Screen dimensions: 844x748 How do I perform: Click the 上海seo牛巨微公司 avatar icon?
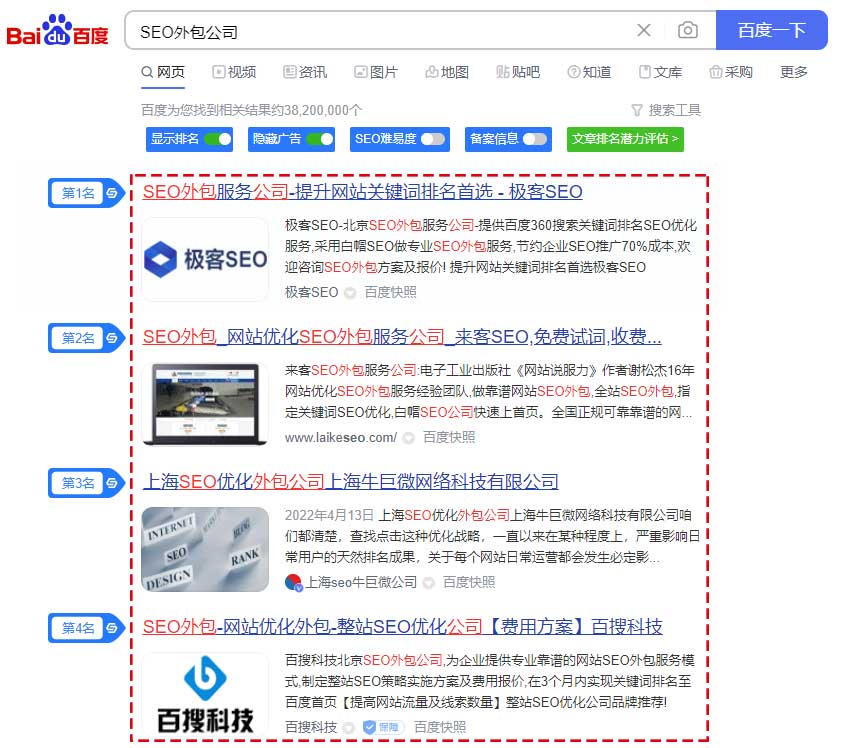[x=293, y=582]
